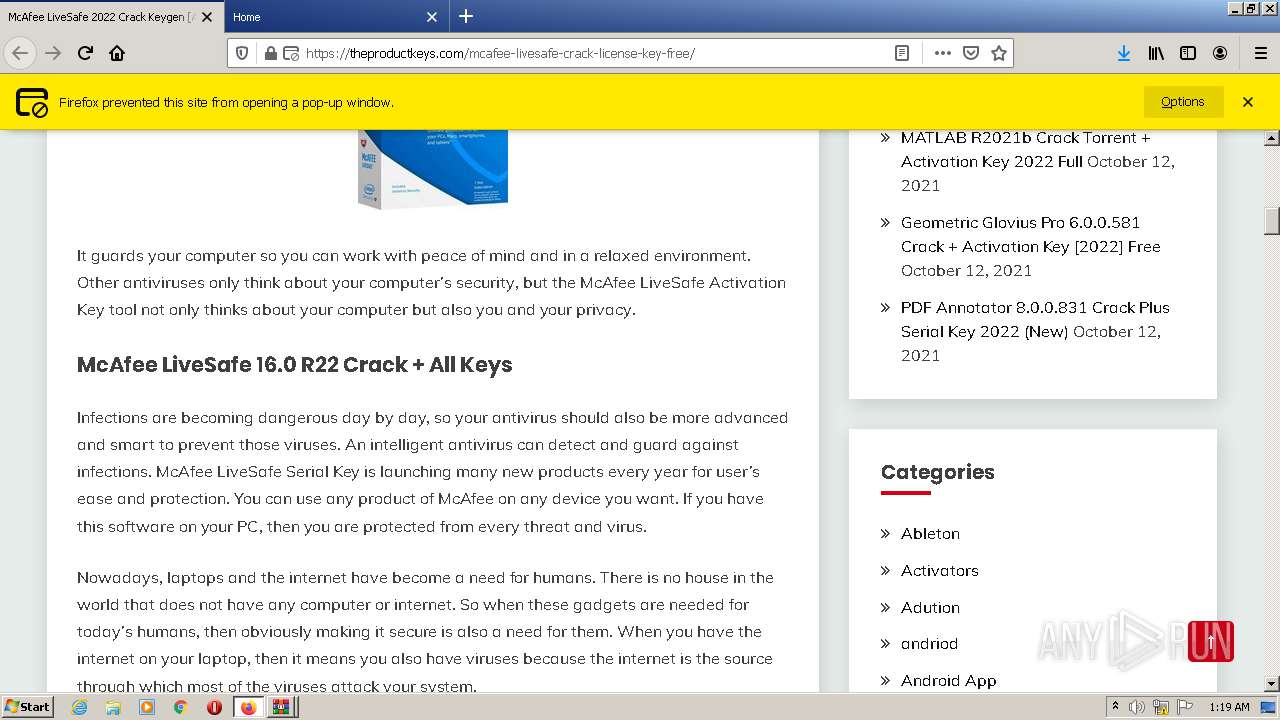The image size is (1280, 720).
Task: Click the 1:19 AM system clock
Action: point(1229,707)
